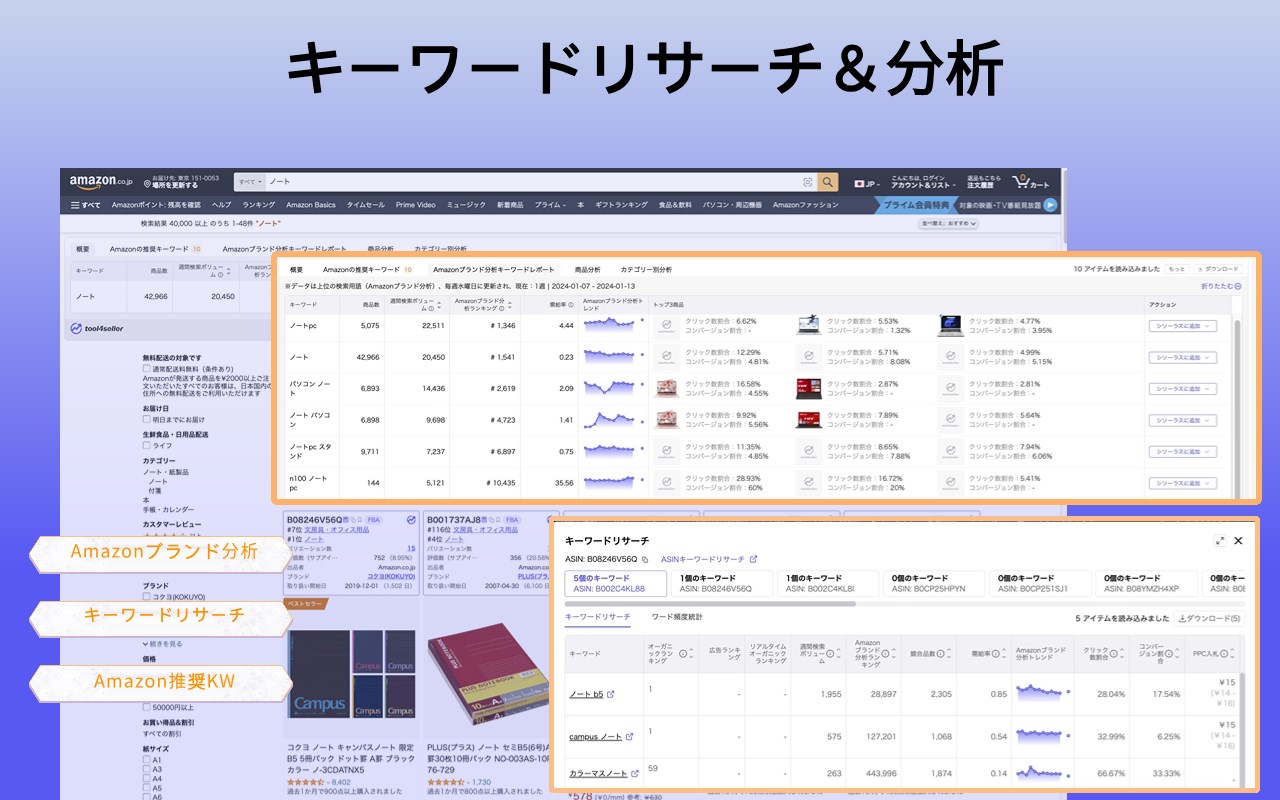
Task: Click the play arrow beside TV番組見放題
Action: 1050,205
